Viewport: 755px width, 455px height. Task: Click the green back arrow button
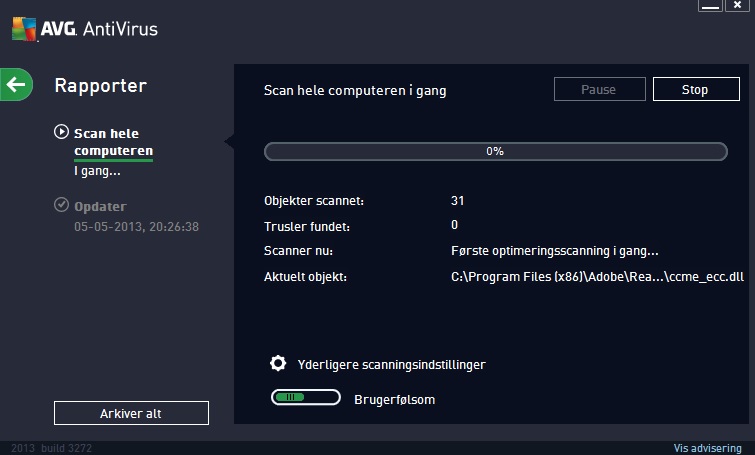pyautogui.click(x=16, y=85)
